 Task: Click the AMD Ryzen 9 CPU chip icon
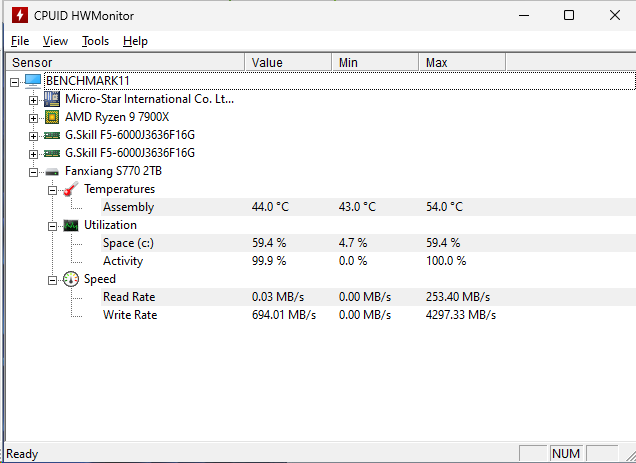52,117
